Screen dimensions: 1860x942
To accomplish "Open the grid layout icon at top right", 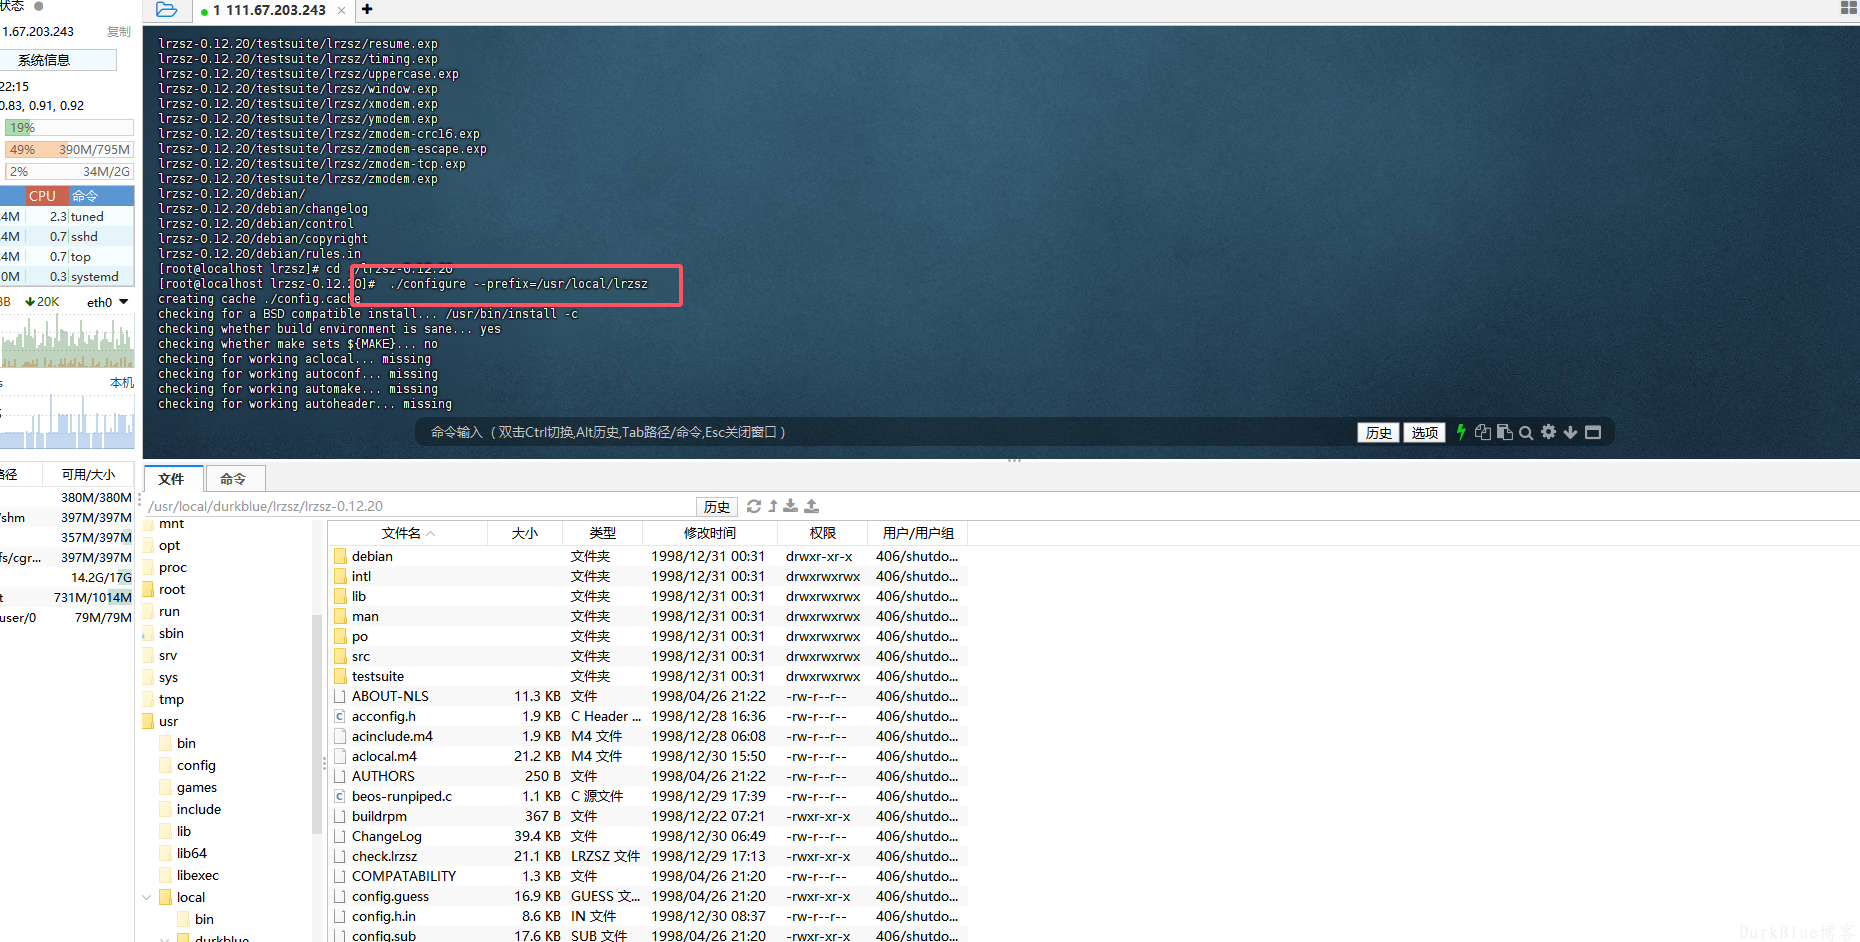I will click(1849, 8).
